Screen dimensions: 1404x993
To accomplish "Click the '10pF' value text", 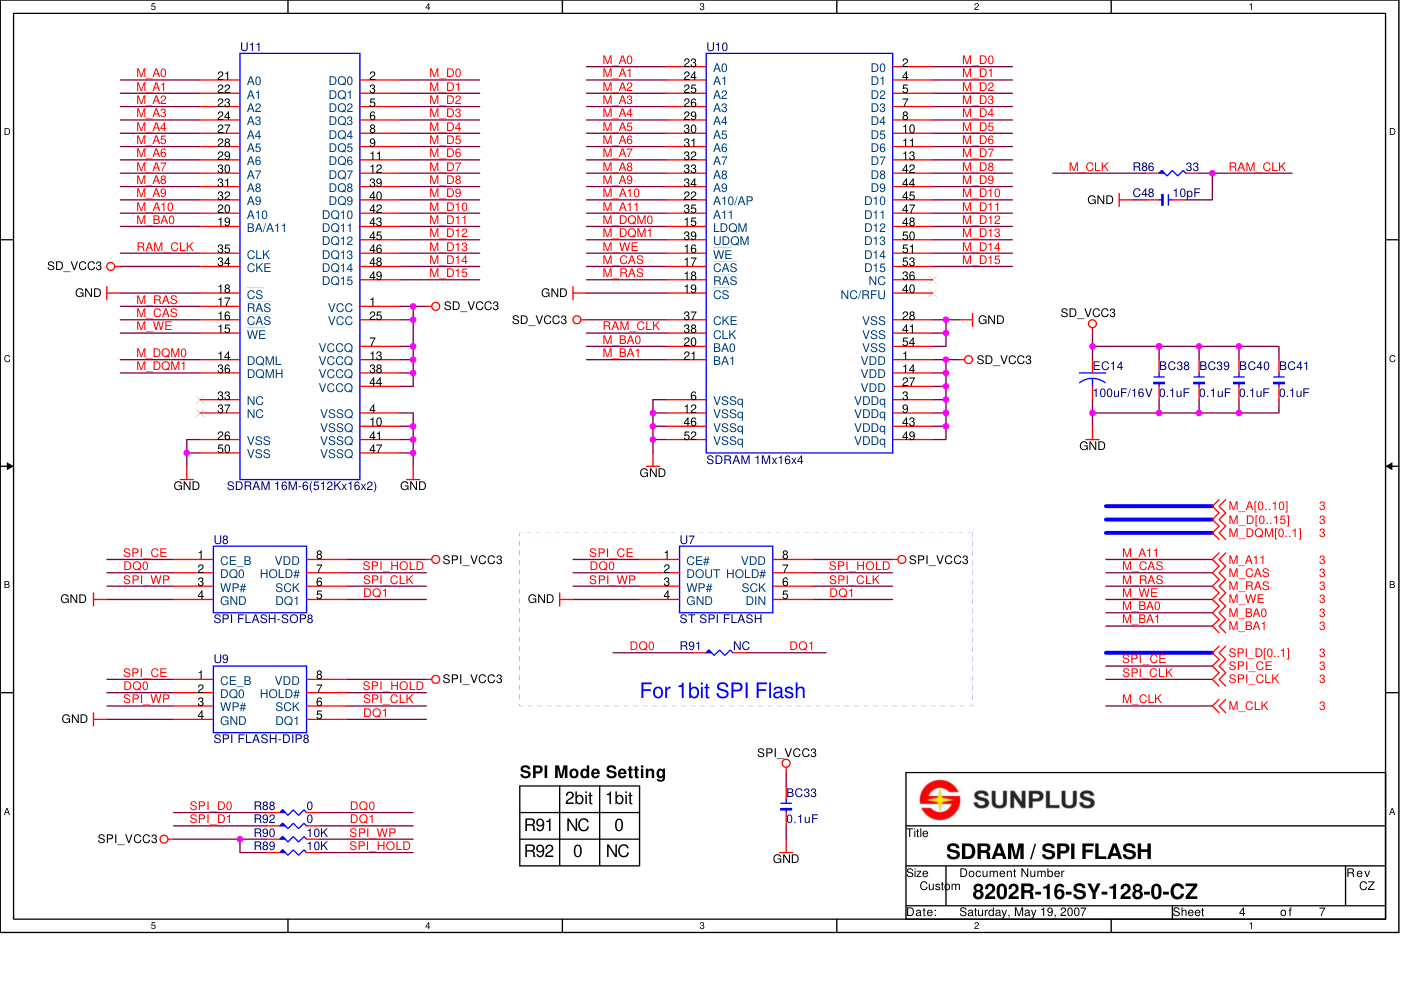I will pos(1186,193).
